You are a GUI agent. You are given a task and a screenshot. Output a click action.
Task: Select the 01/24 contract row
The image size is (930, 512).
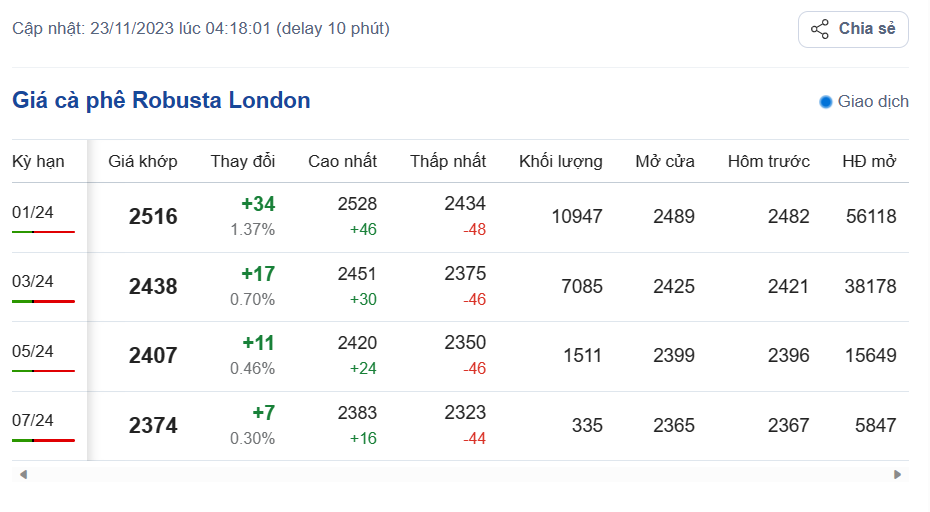point(33,211)
